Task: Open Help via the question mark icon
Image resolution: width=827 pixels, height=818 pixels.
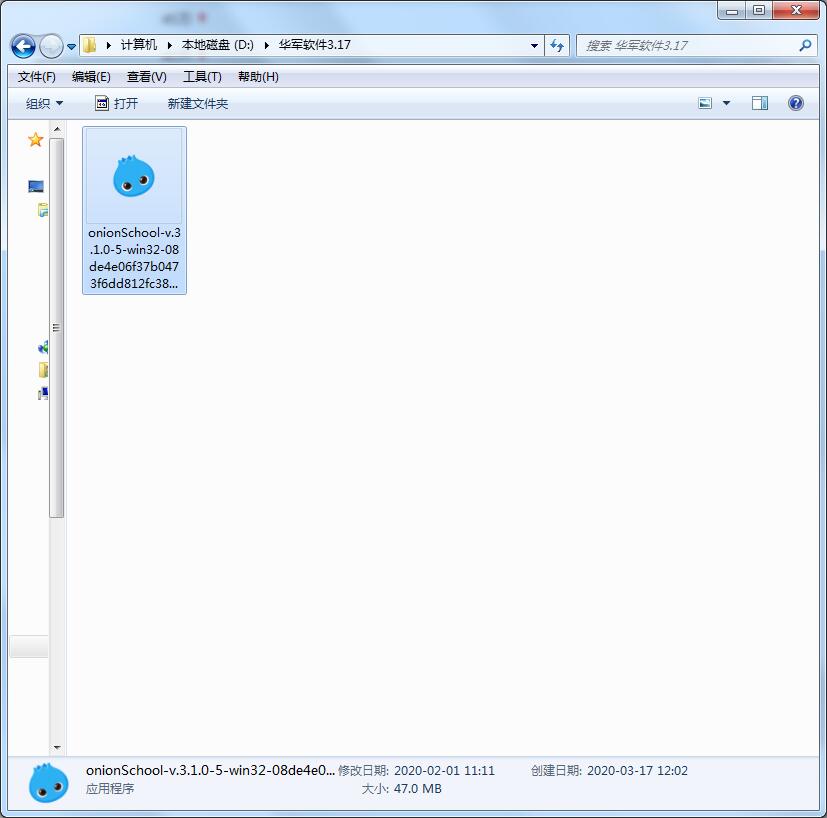Action: click(x=795, y=102)
